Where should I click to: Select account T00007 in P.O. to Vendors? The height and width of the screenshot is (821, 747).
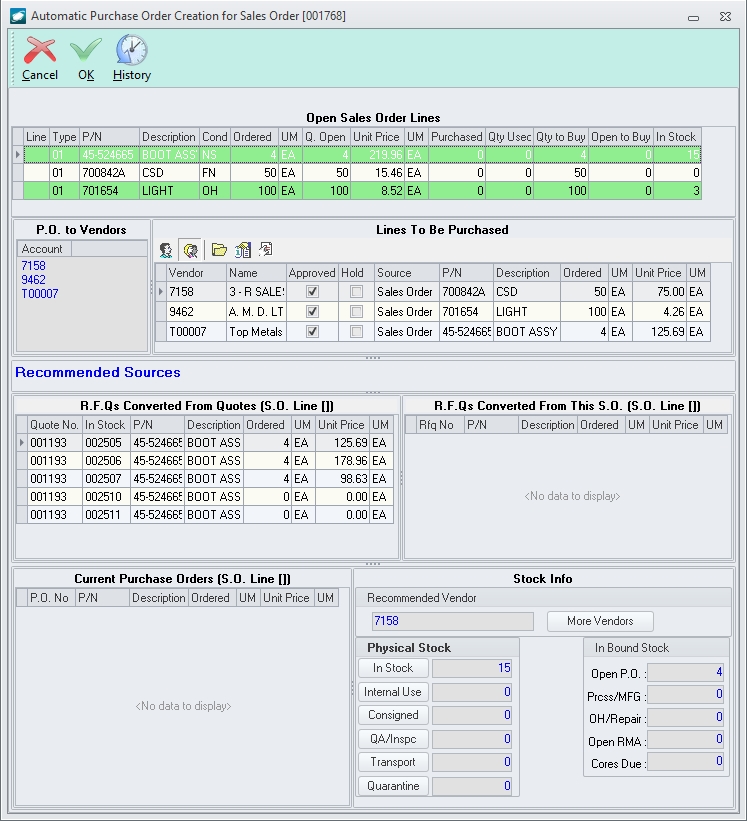click(40, 294)
